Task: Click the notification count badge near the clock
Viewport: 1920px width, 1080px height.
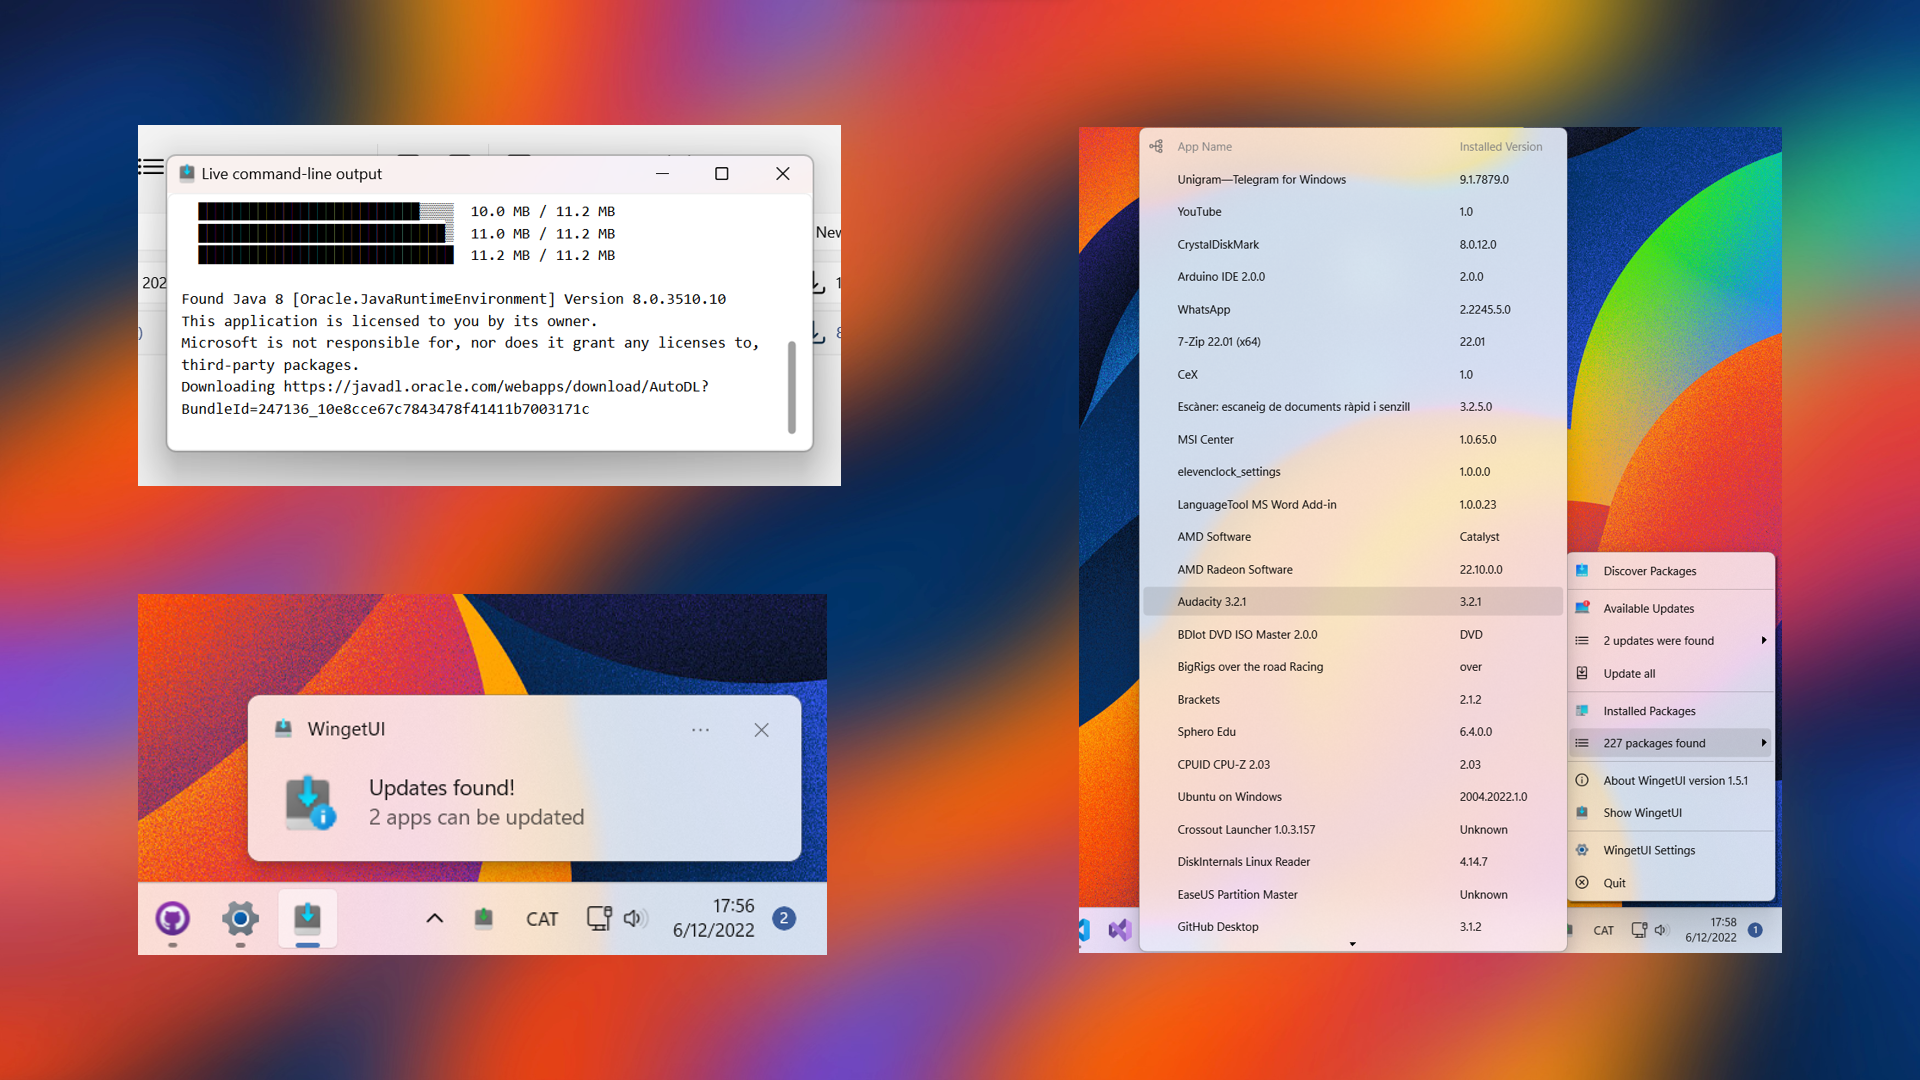Action: click(x=785, y=918)
